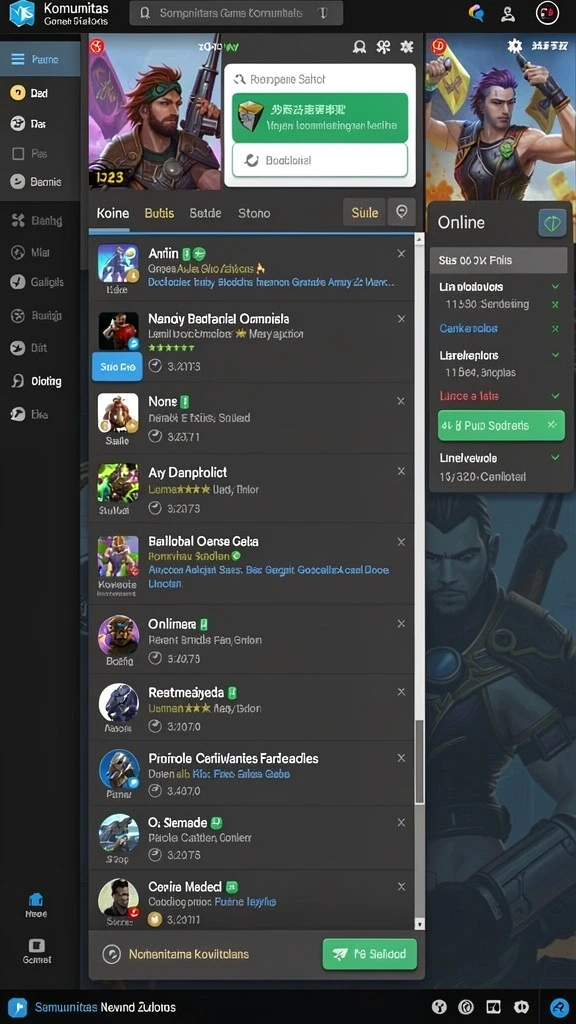Image resolution: width=576 pixels, height=1024 pixels.
Task: Click the Pas checkbox in sidebar
Action: [18, 154]
